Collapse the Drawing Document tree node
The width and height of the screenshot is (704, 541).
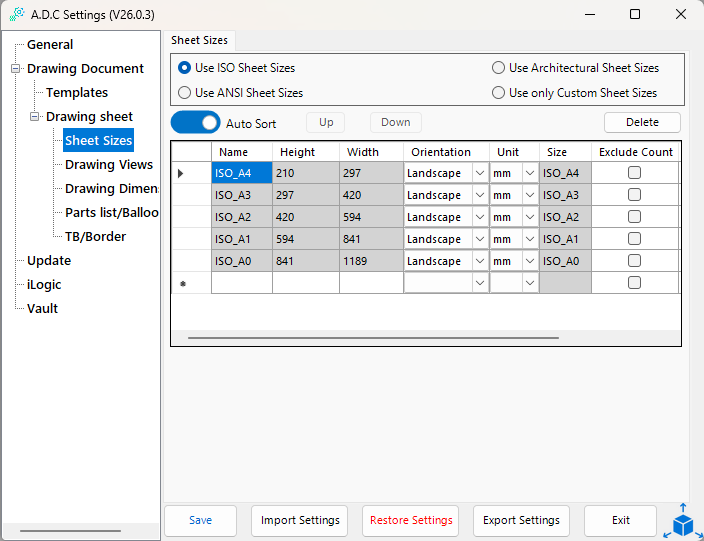(x=16, y=69)
